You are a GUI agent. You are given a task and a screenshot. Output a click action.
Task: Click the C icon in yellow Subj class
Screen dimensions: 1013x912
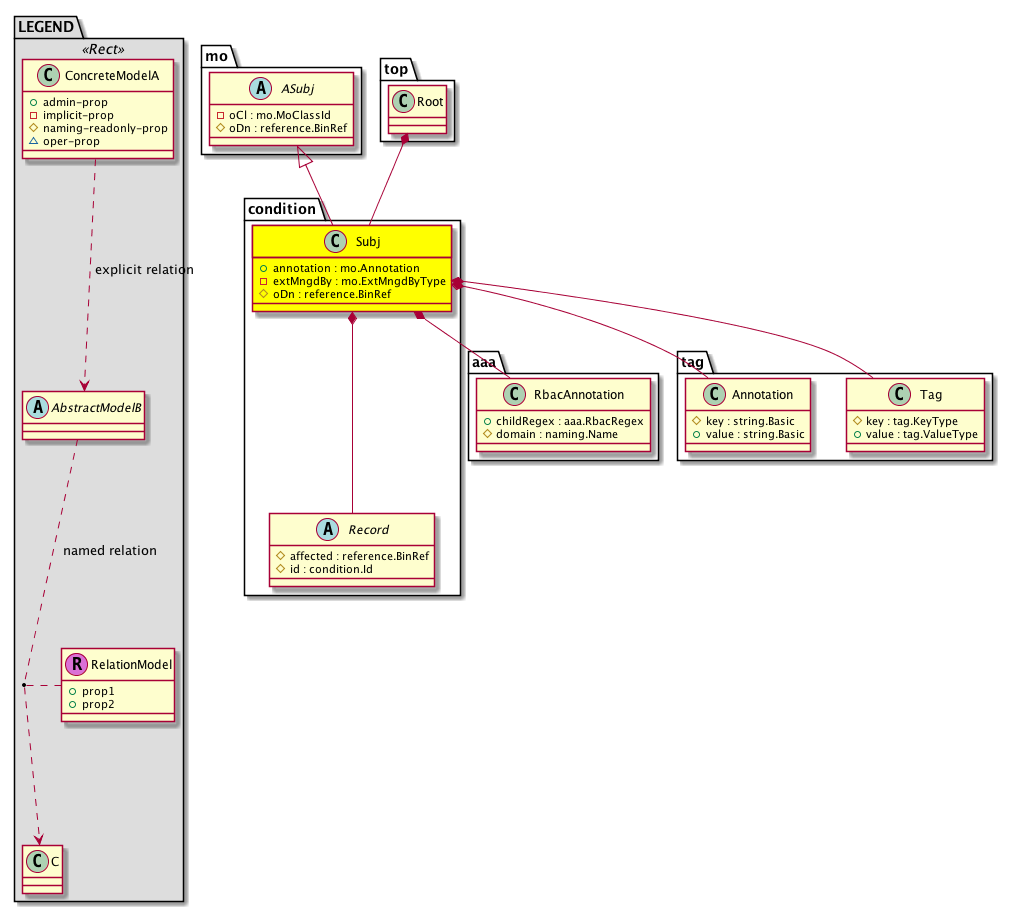pos(332,241)
